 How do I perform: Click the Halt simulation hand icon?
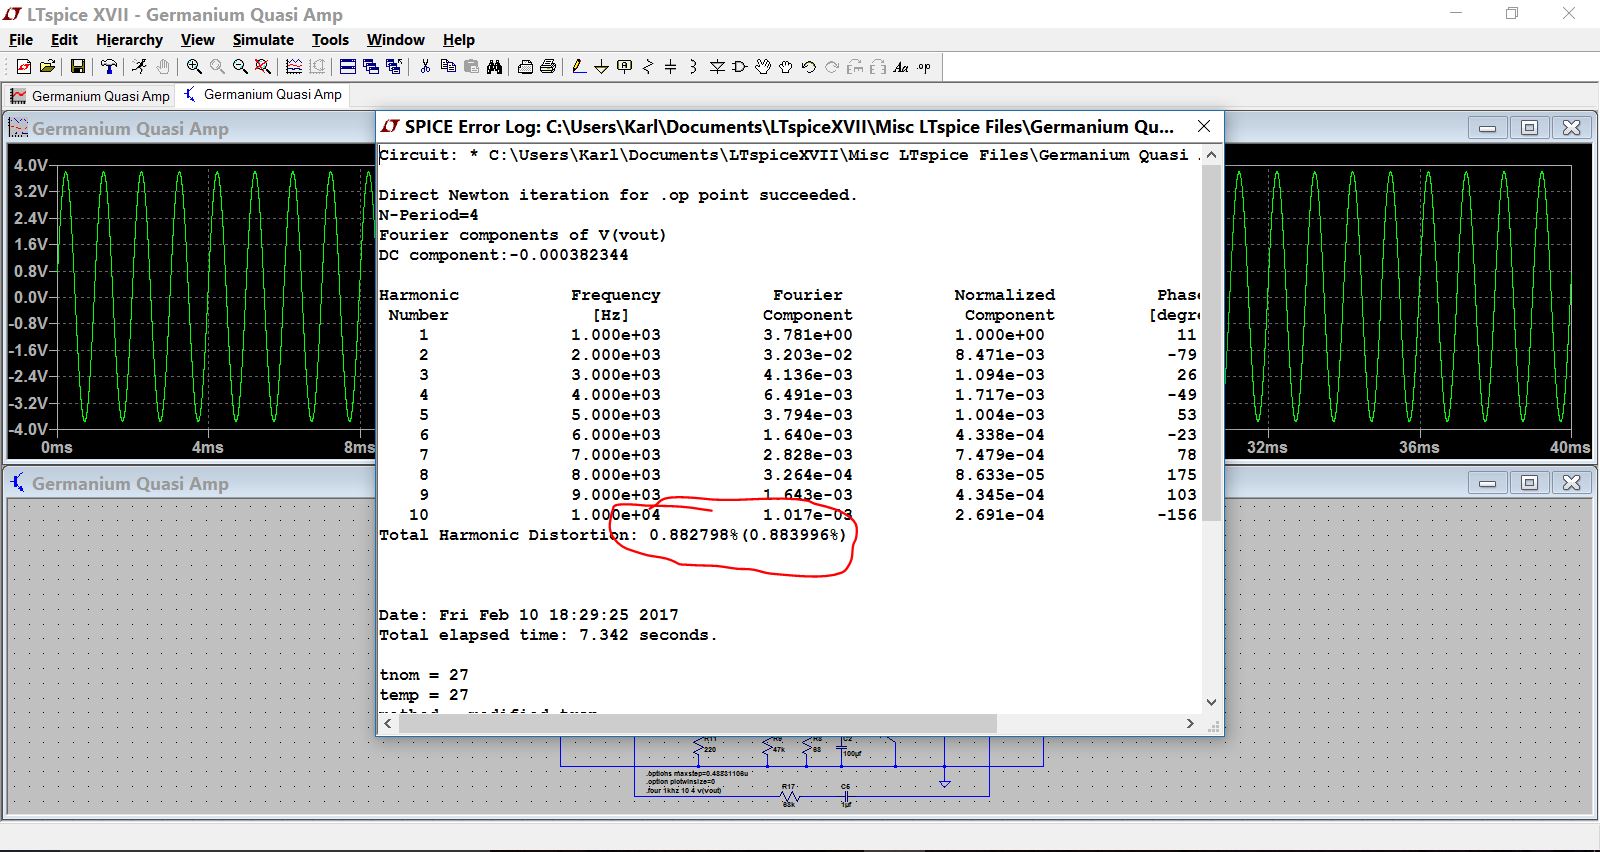coord(162,67)
